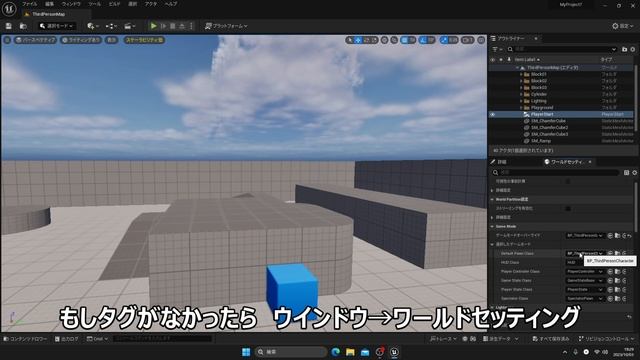Browse to the Player State Class asset
640x360 pixels.
[x=618, y=289]
